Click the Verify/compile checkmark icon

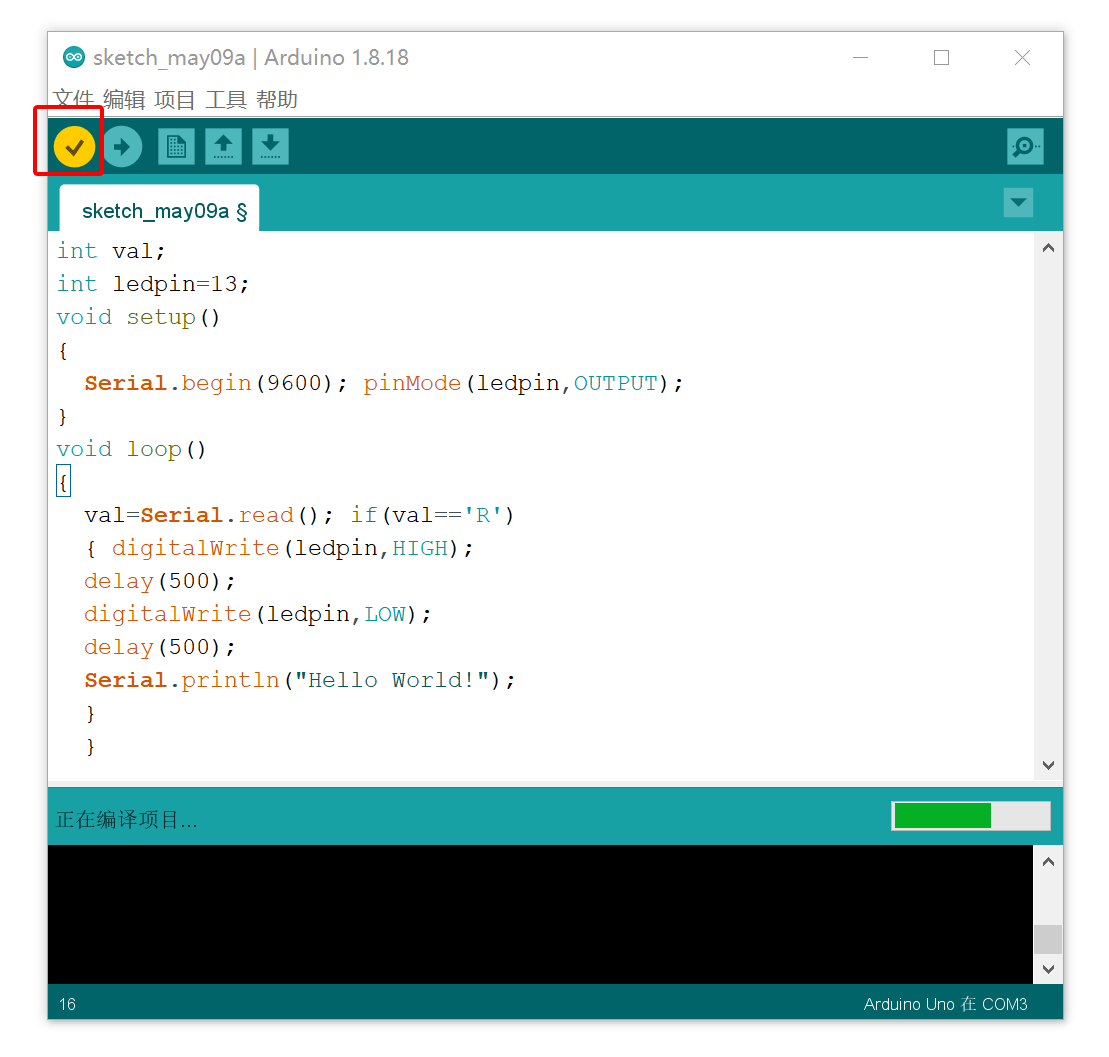point(73,146)
